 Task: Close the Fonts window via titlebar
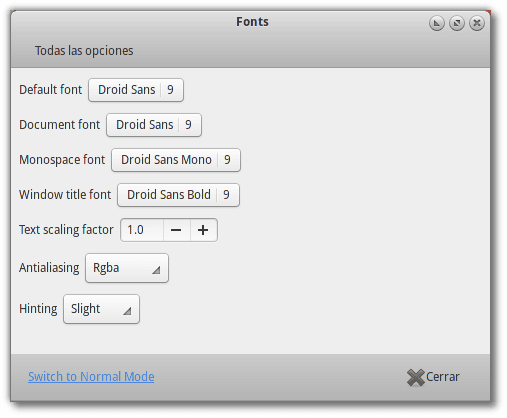pyautogui.click(x=477, y=23)
